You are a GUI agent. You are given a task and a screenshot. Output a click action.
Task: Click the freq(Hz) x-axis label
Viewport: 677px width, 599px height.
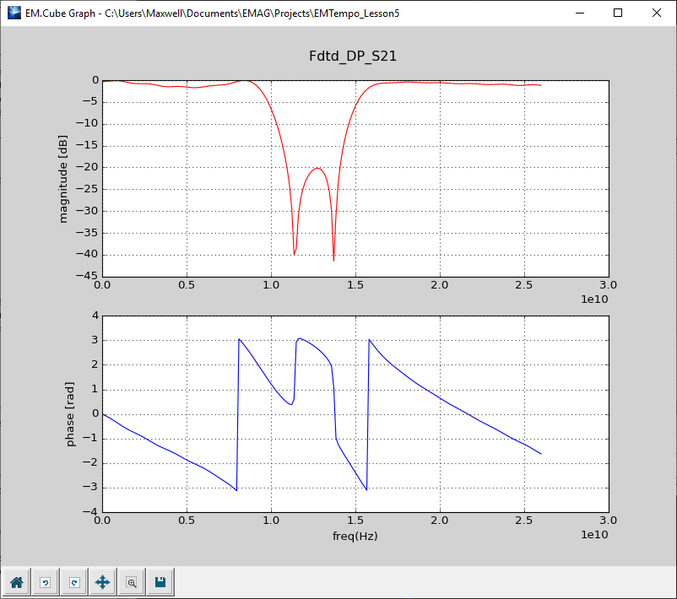coord(354,535)
